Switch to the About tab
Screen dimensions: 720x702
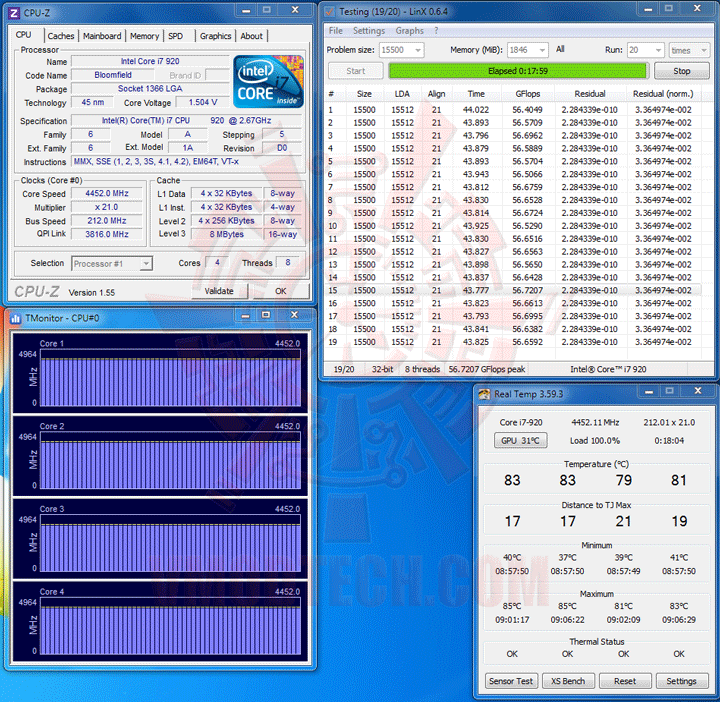point(252,36)
